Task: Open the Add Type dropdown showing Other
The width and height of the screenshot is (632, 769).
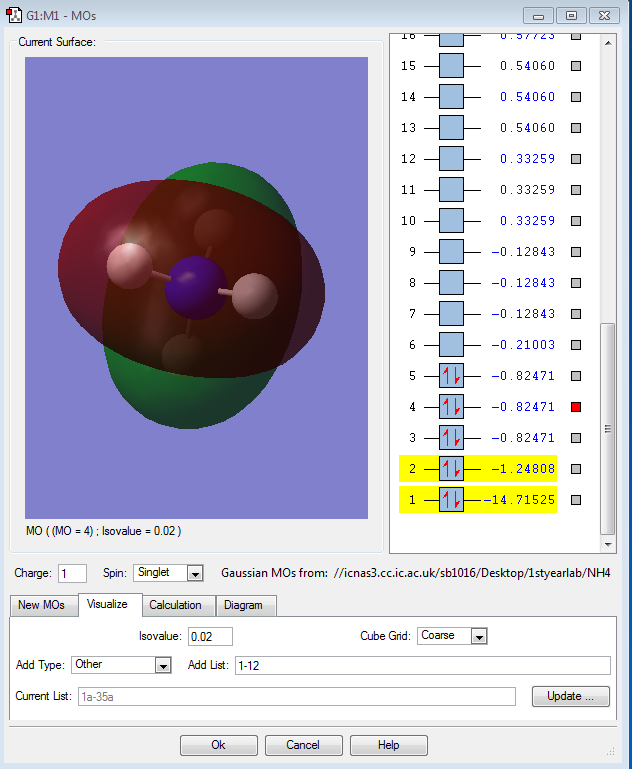Action: pos(162,665)
